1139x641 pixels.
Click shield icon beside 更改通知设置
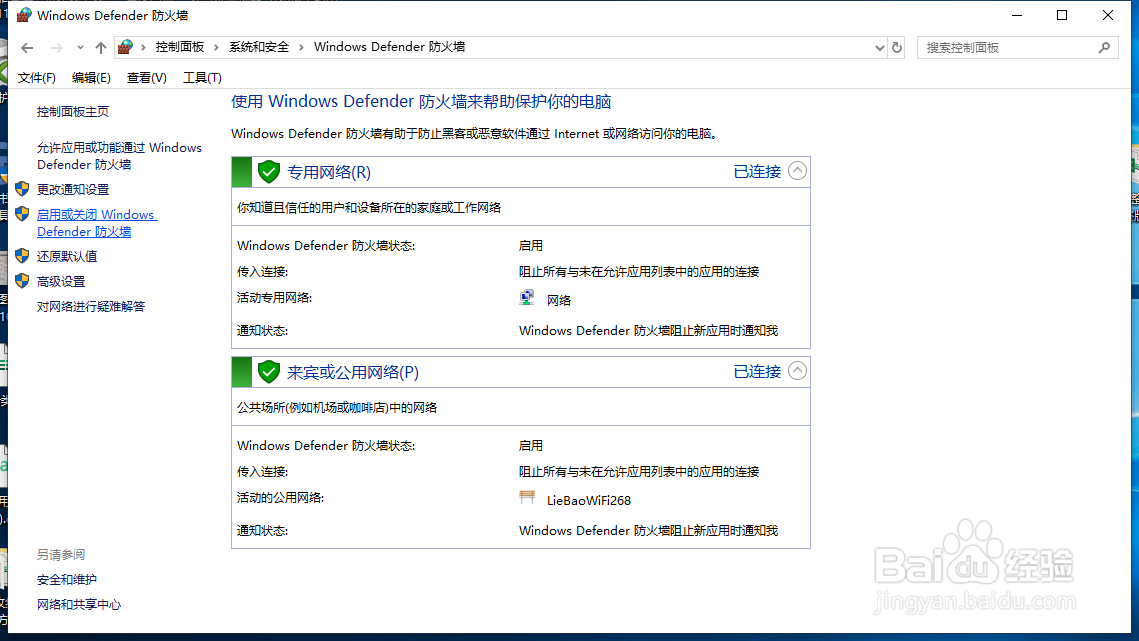(x=22, y=189)
